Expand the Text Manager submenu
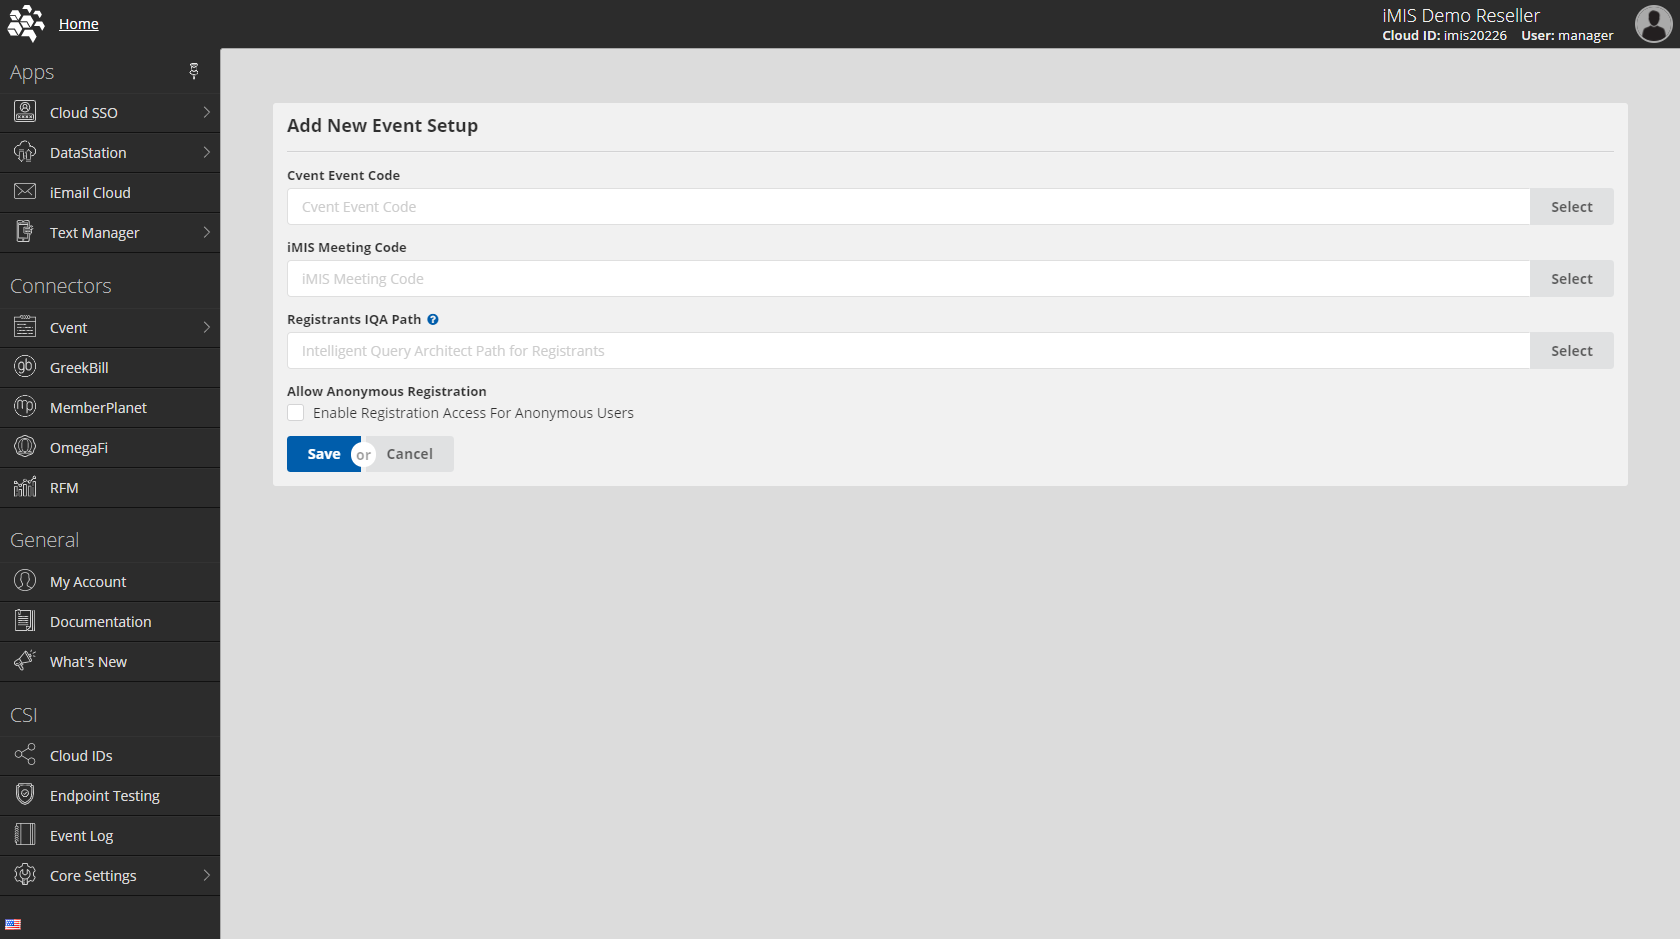Screen dimensions: 1680x939 click(206, 232)
